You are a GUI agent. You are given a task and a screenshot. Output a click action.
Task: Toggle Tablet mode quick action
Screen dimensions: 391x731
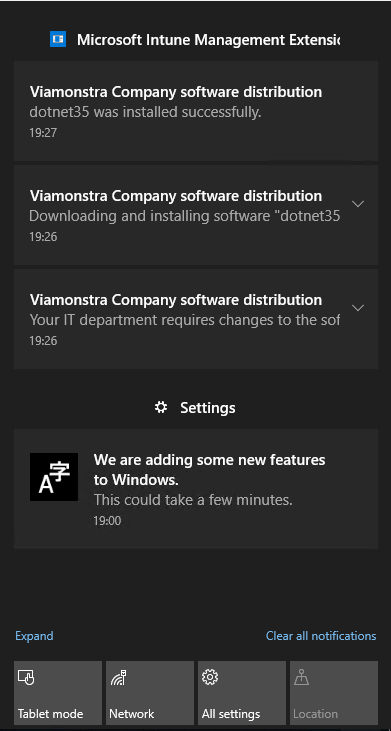[58, 693]
